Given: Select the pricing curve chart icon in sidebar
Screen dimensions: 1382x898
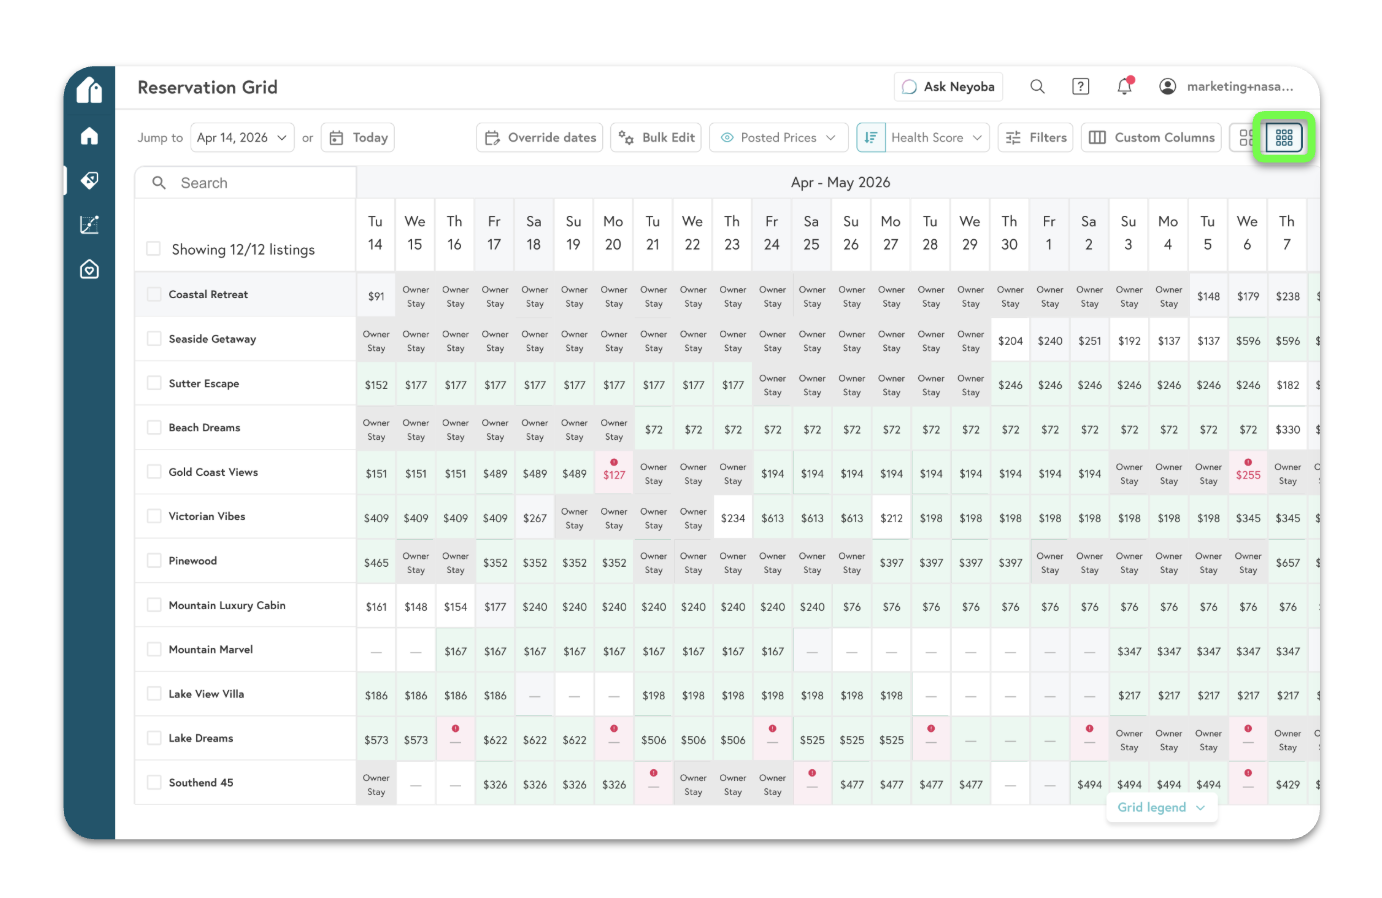Looking at the screenshot, I should [x=89, y=225].
